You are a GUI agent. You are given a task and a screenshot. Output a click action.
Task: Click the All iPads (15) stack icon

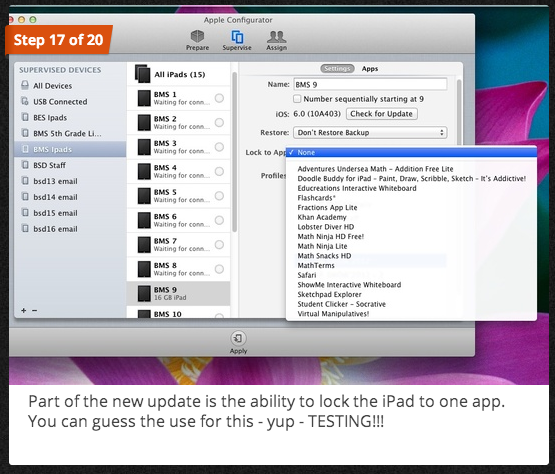tap(143, 74)
